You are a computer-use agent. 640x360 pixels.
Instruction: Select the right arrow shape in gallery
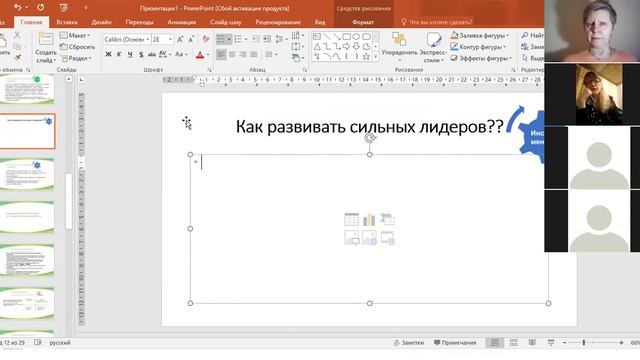pos(347,47)
